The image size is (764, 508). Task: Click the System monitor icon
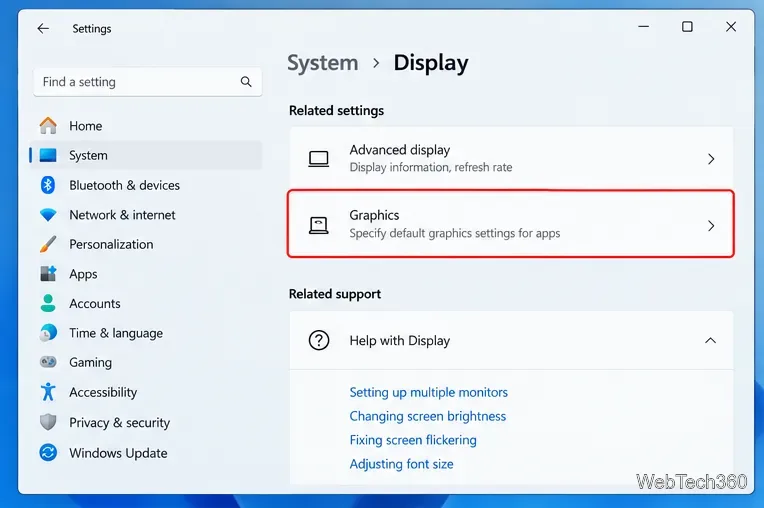pos(48,155)
